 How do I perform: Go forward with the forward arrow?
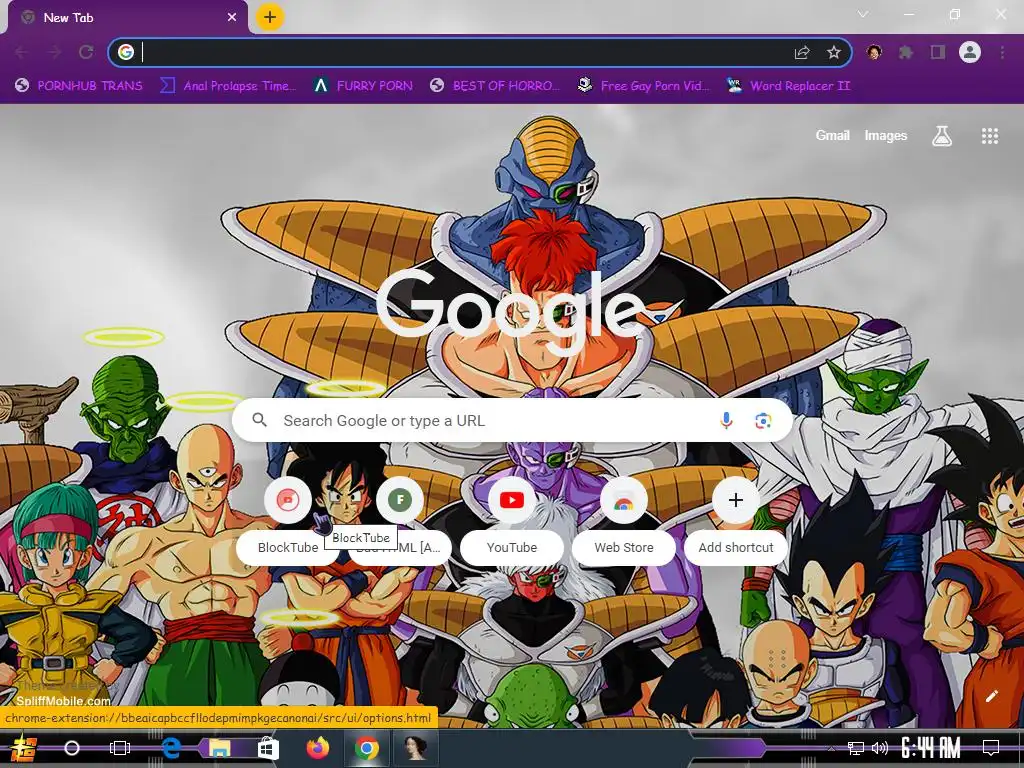point(54,52)
